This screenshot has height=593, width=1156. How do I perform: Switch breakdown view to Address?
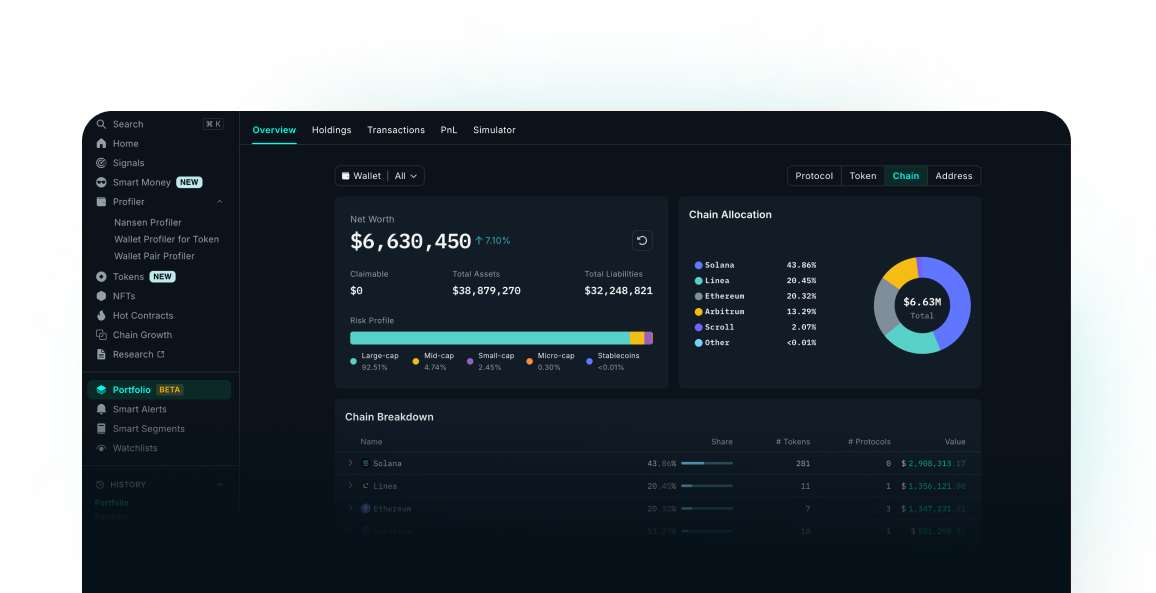click(953, 176)
